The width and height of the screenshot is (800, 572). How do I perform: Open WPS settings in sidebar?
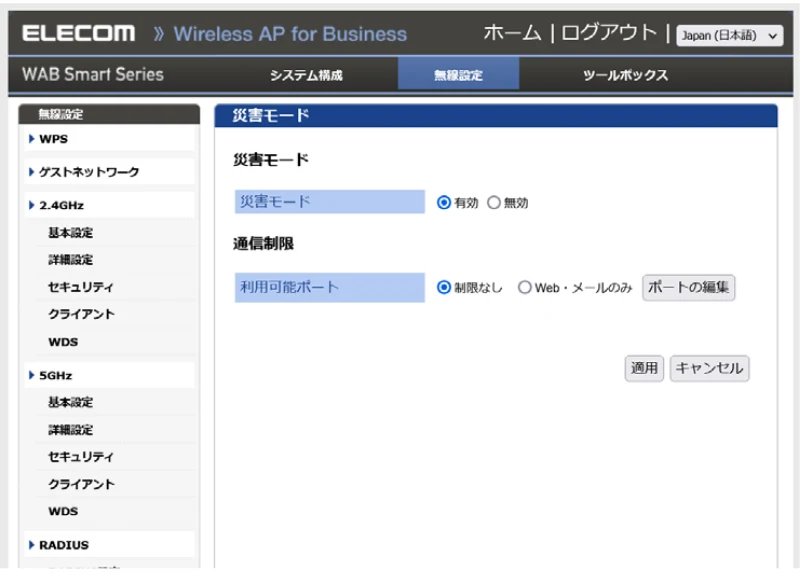click(x=54, y=139)
